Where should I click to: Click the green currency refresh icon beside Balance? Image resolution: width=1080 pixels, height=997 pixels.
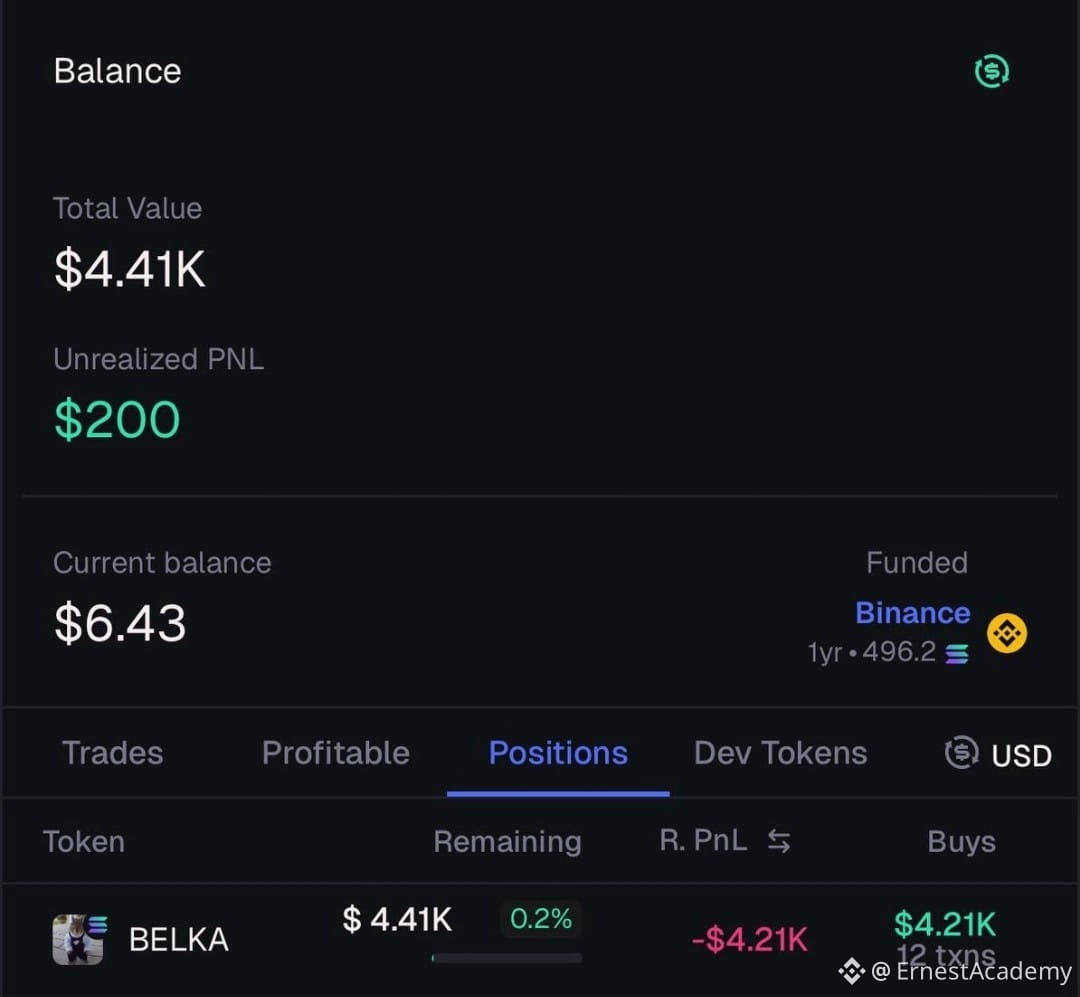(992, 71)
